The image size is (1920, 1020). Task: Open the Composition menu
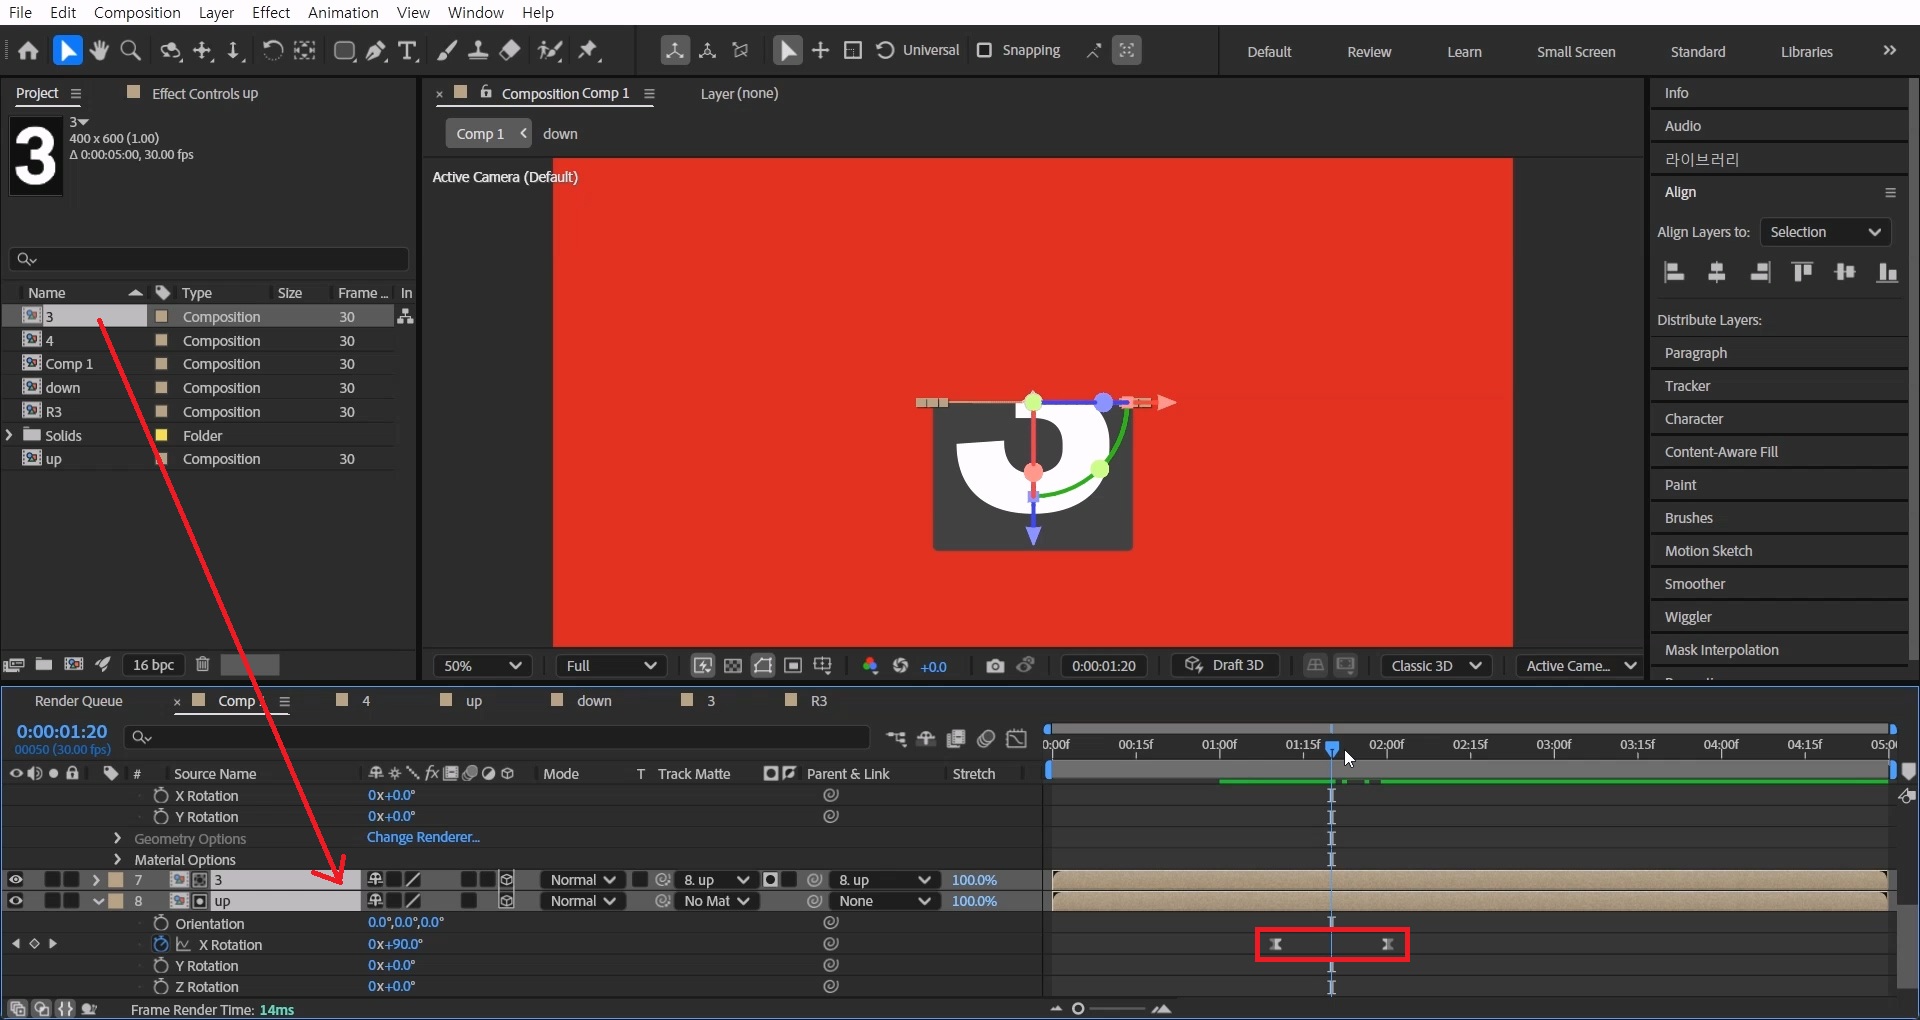137,12
